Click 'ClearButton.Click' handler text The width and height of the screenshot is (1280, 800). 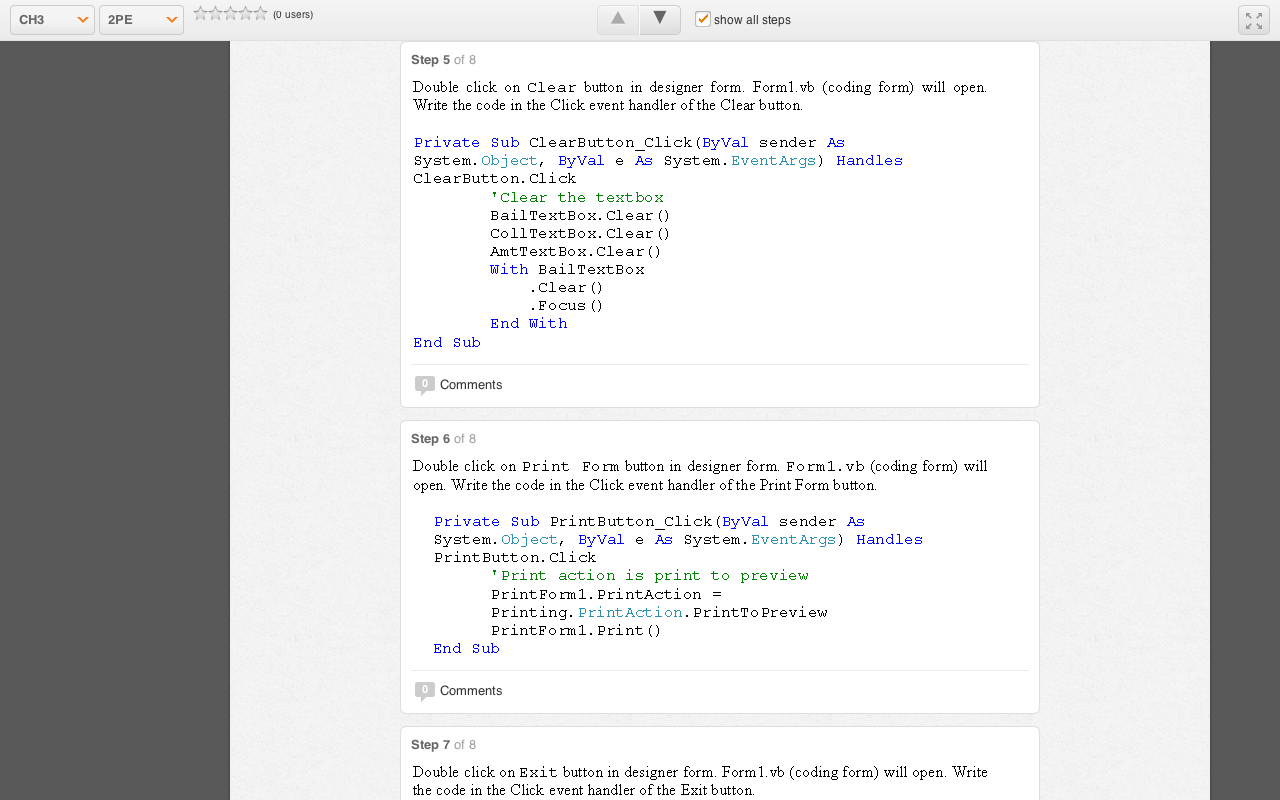coord(495,179)
